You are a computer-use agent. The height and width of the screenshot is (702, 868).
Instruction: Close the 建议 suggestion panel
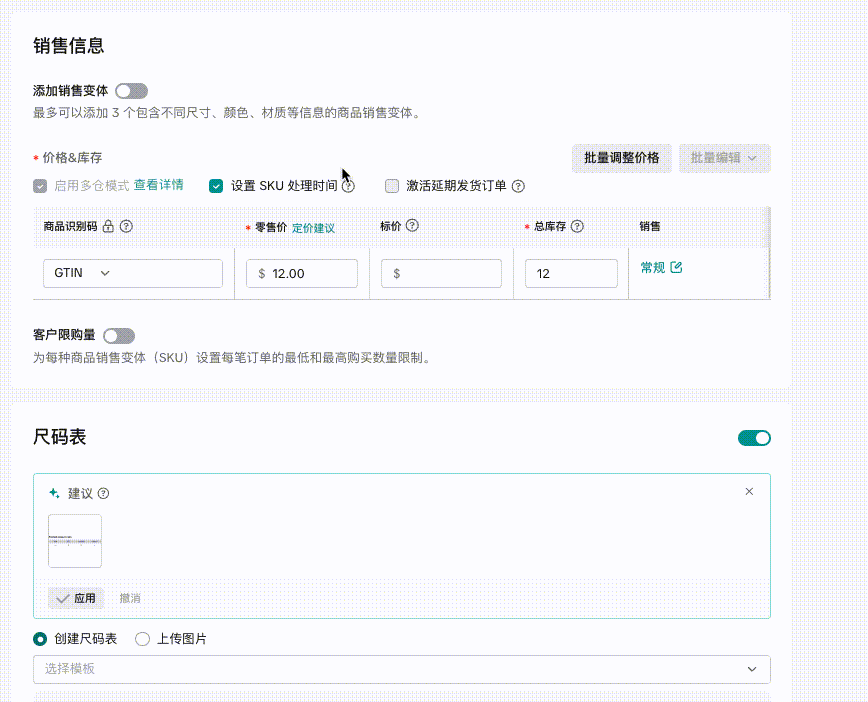coord(749,492)
